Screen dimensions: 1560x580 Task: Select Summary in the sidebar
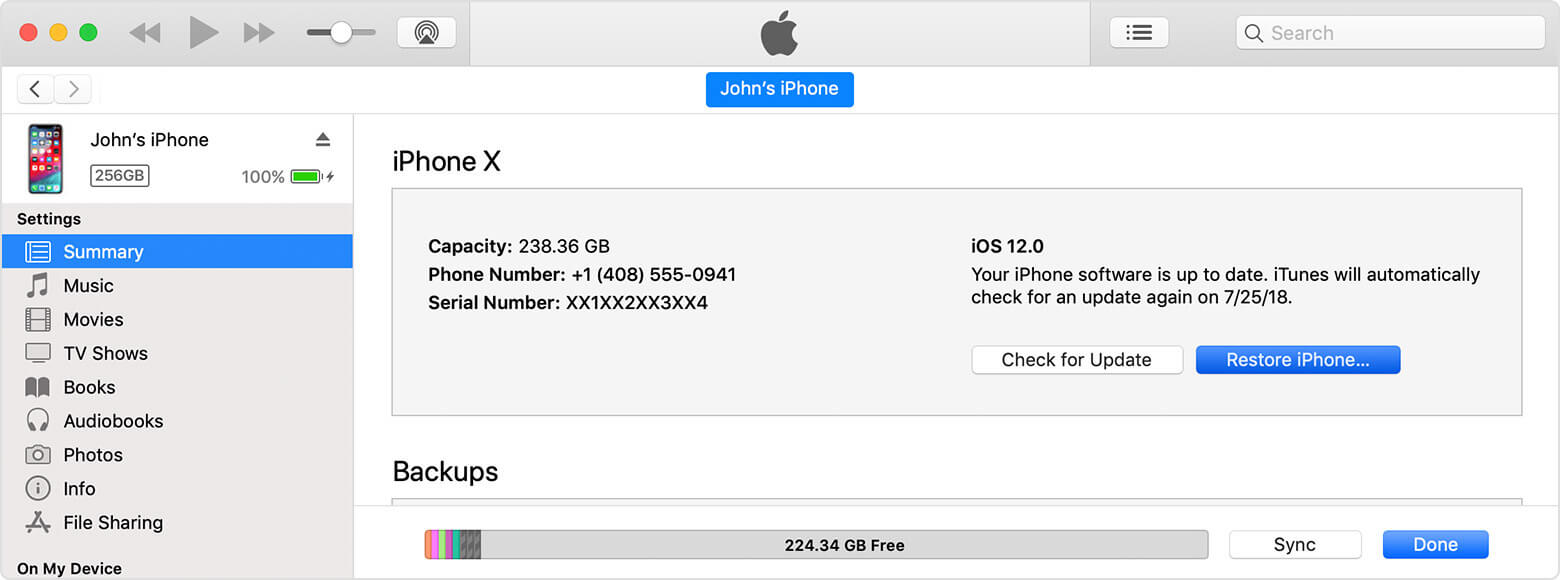point(103,252)
